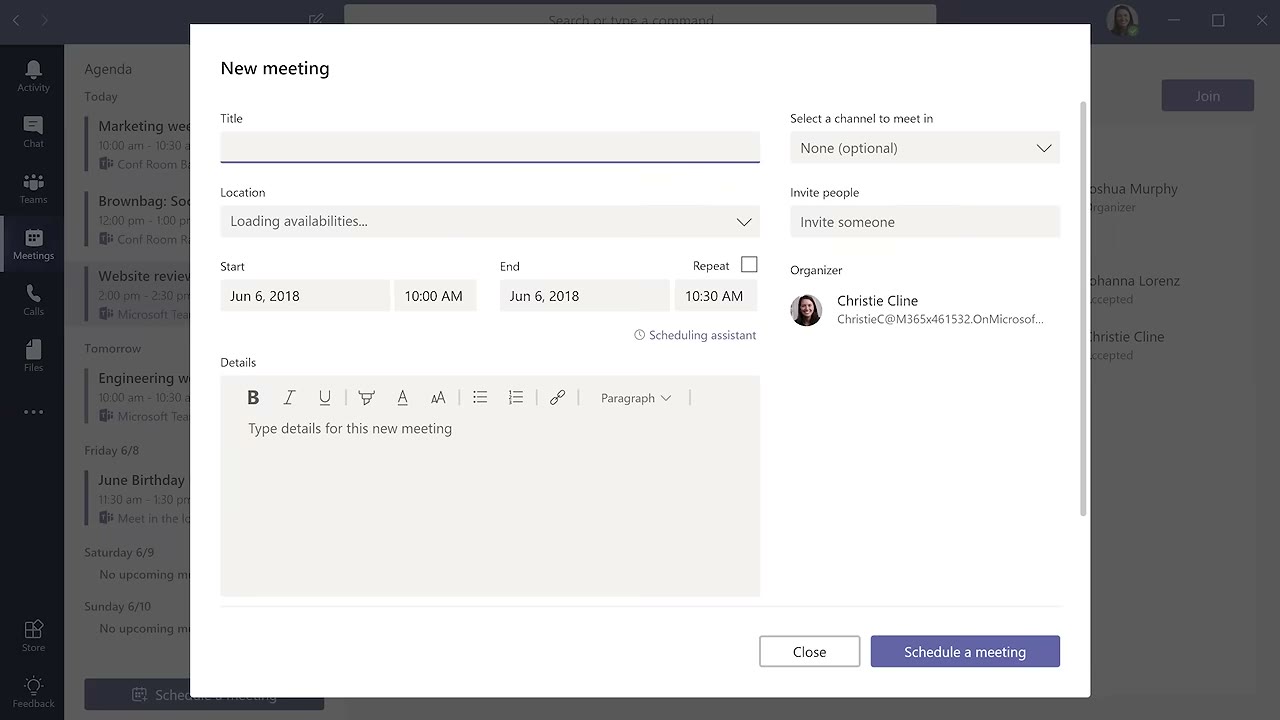Open Files in the left sidebar
Image resolution: width=1280 pixels, height=720 pixels.
pos(33,355)
